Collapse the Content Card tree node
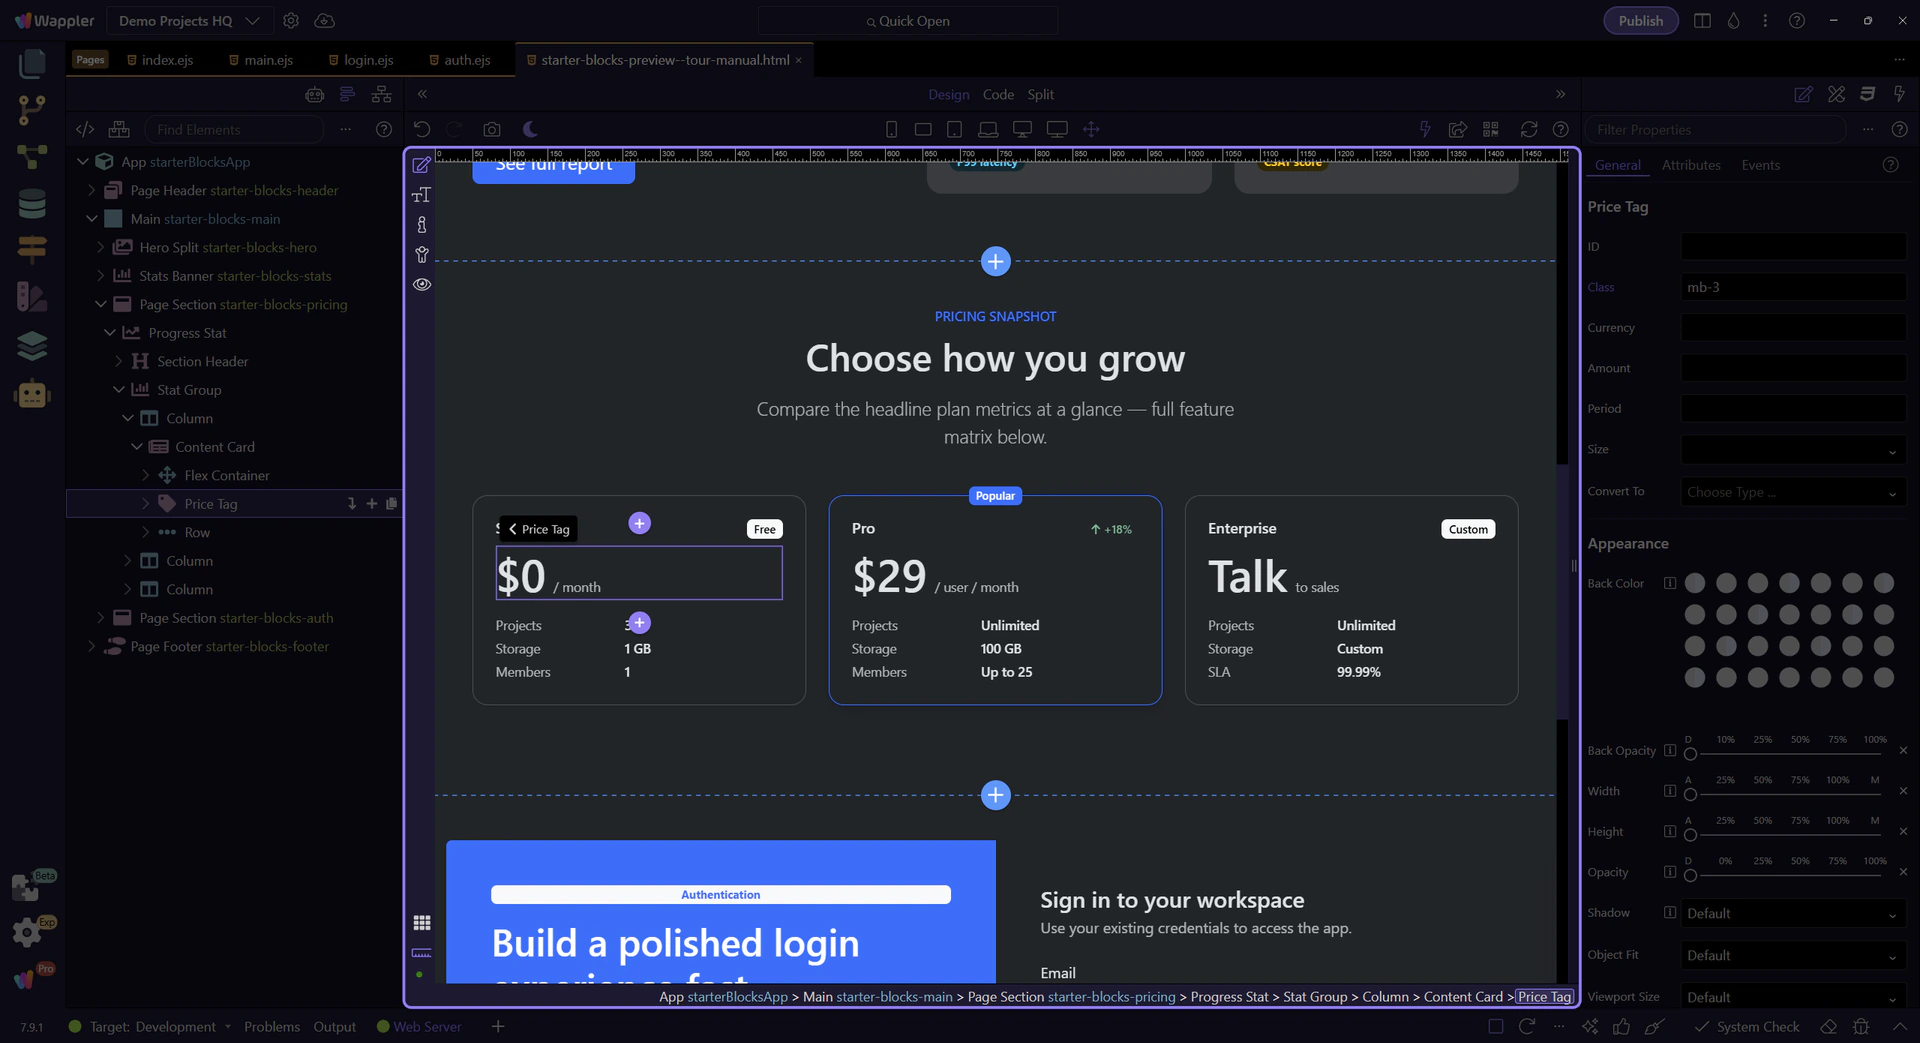Image resolution: width=1920 pixels, height=1043 pixels. [137, 447]
